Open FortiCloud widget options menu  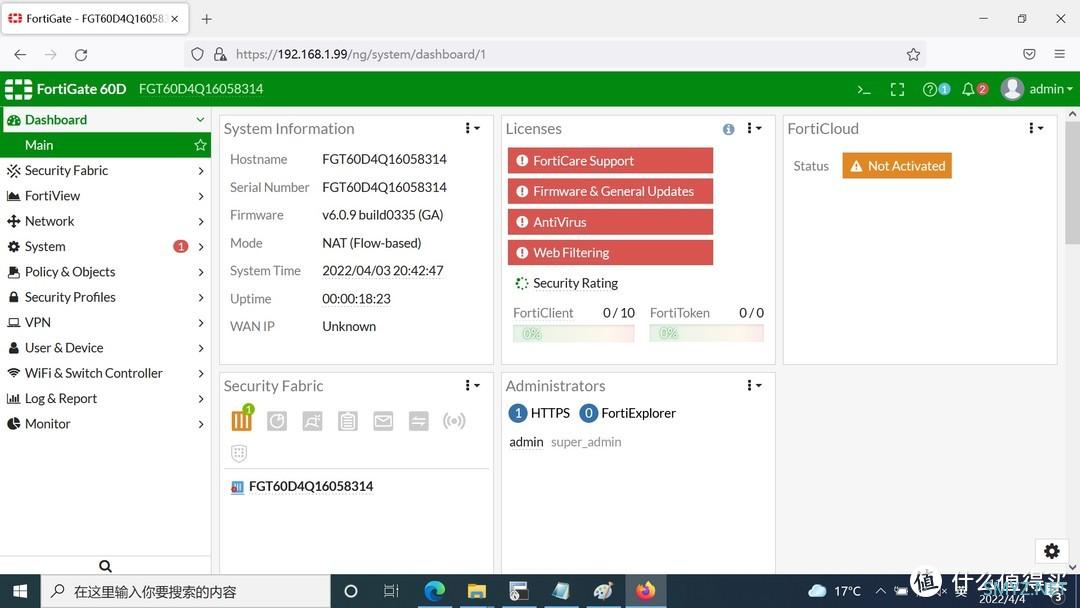(x=1036, y=128)
